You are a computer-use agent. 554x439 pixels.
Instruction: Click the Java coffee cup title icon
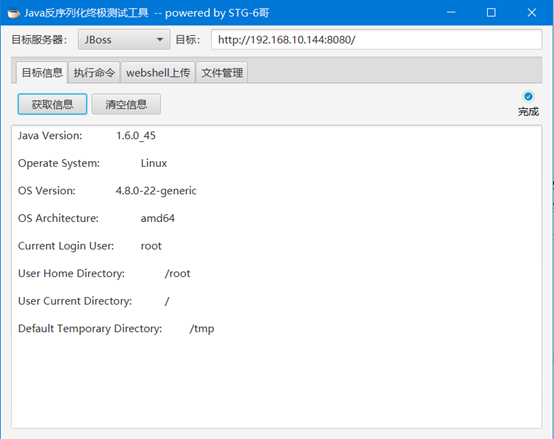(x=13, y=13)
